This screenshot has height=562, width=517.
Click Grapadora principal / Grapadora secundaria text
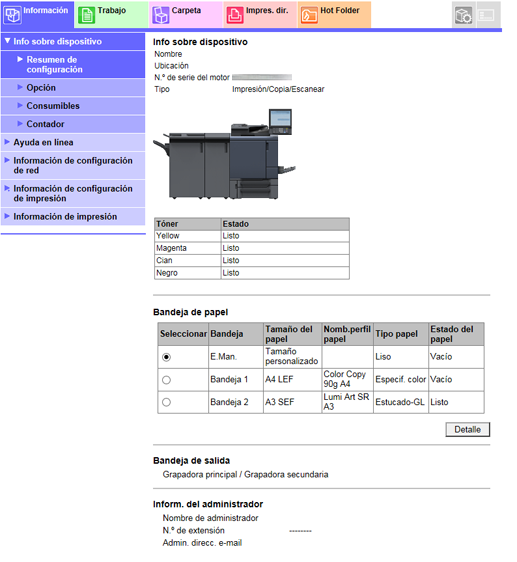coord(245,474)
